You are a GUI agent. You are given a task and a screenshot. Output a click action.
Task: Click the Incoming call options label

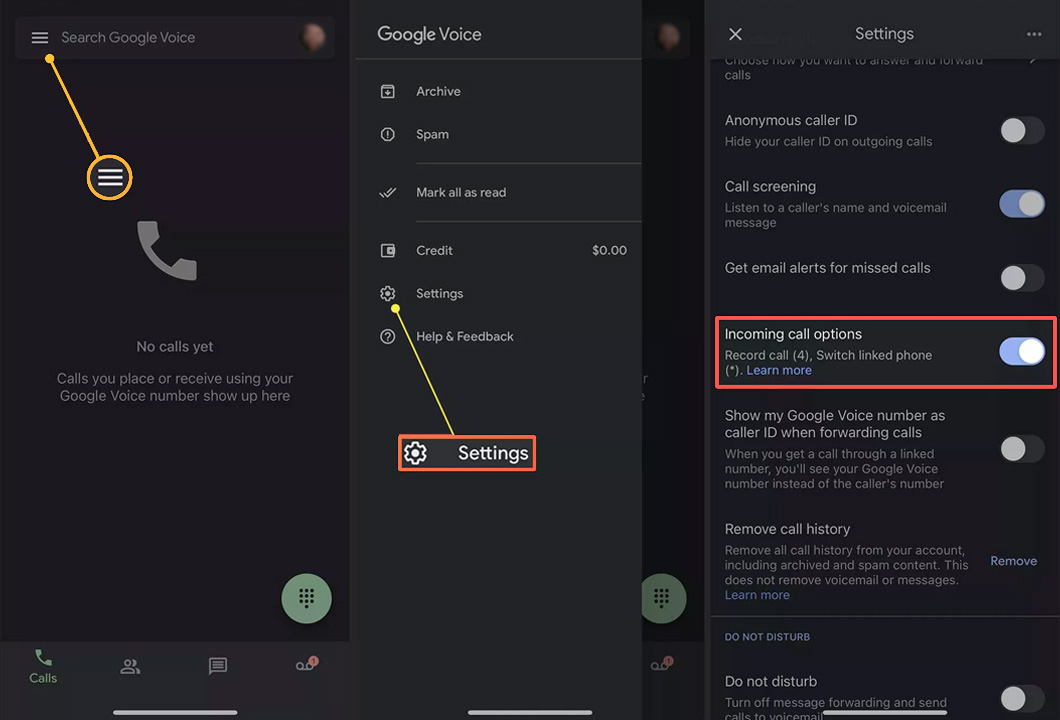click(x=793, y=334)
